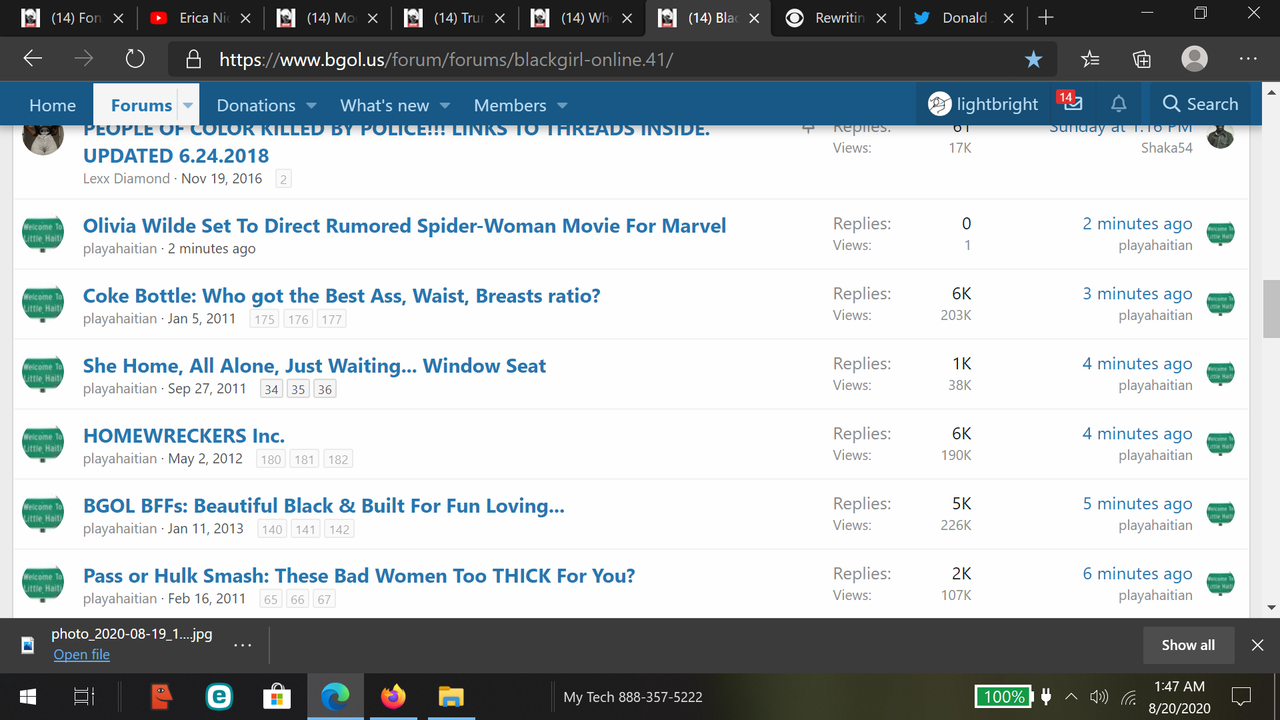Viewport: 1280px width, 720px height.
Task: Go to page 36 of Window Seat thread
Action: [324, 389]
